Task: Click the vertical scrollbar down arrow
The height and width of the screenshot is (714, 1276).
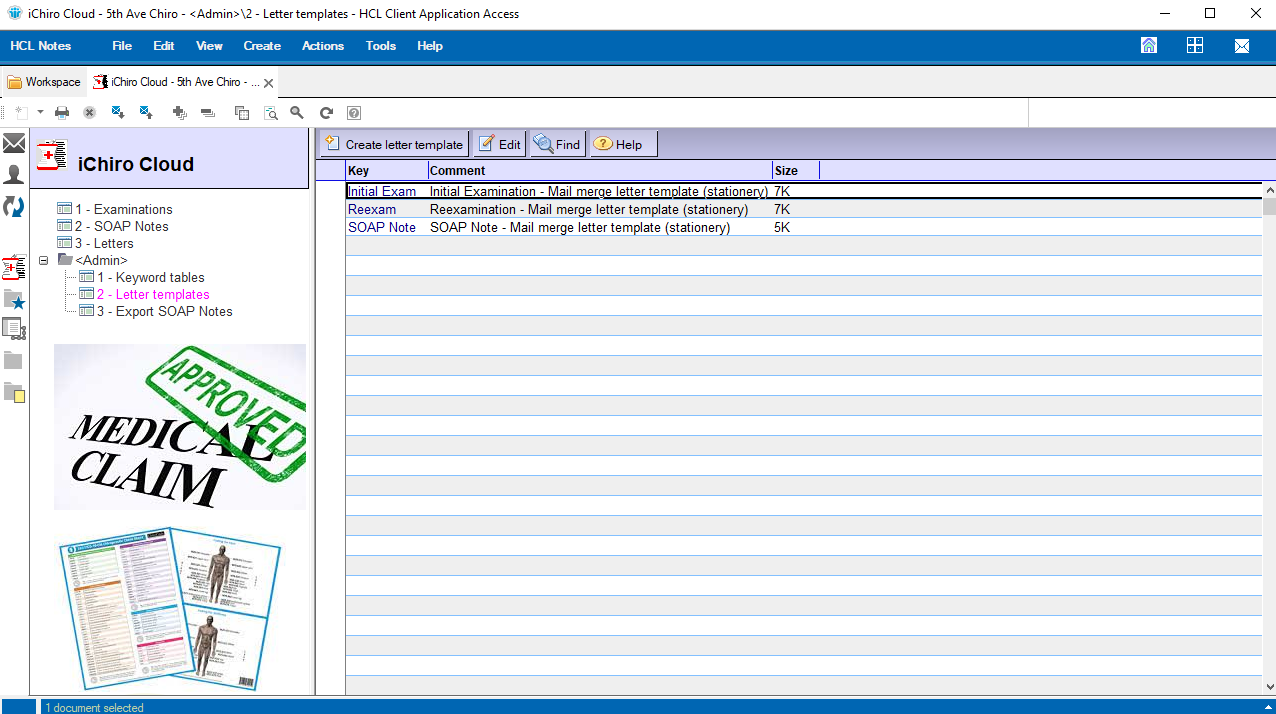Action: [1269, 687]
